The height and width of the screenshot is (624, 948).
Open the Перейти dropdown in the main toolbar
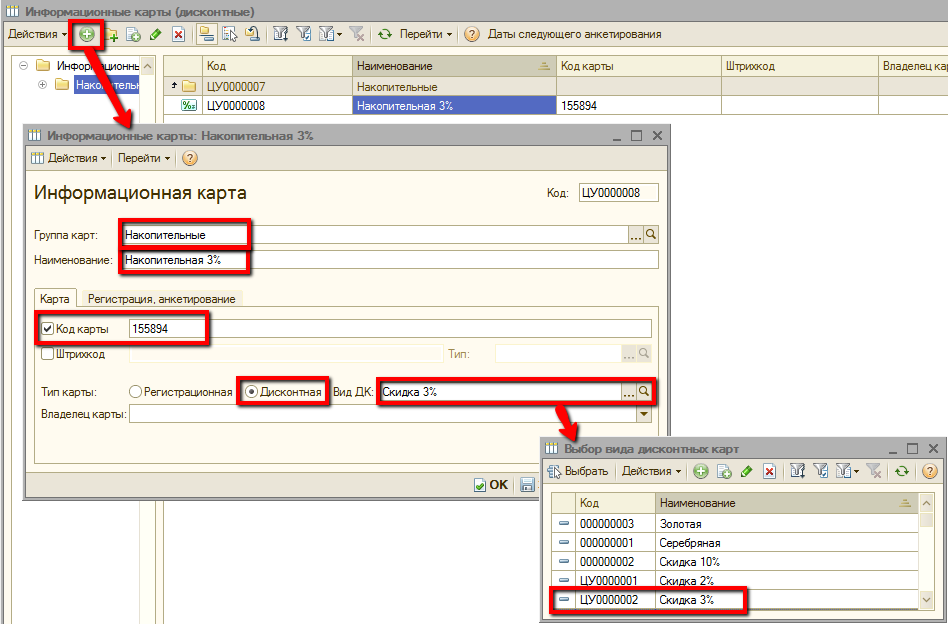point(425,34)
